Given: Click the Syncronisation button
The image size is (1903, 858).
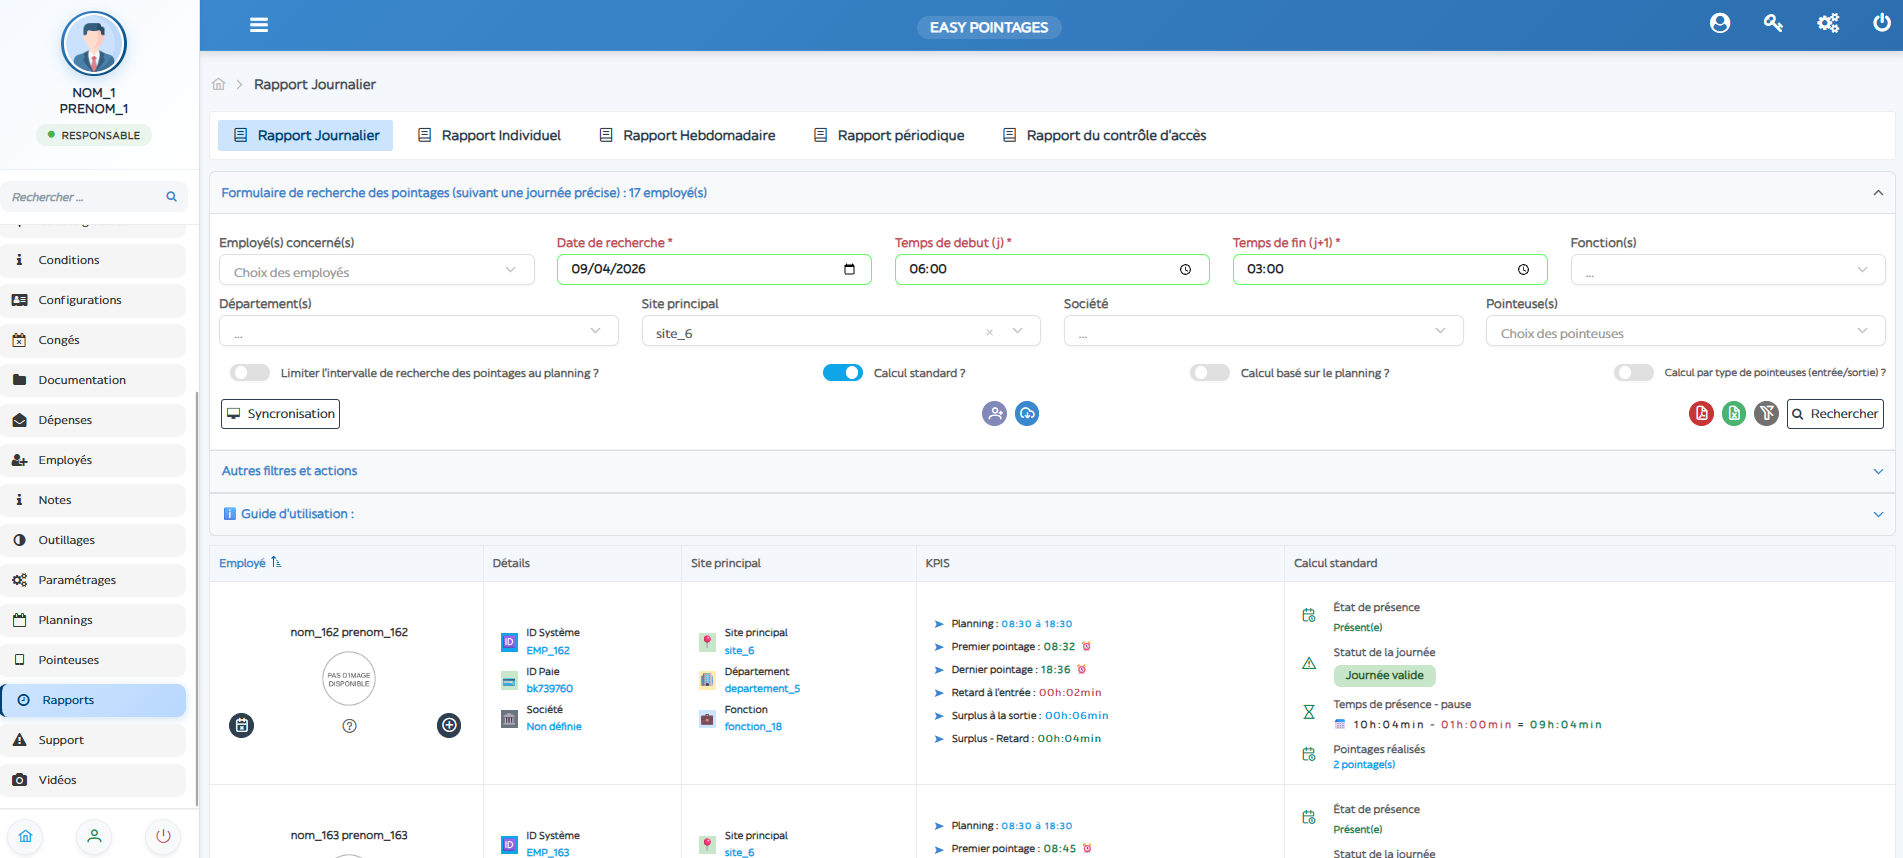Looking at the screenshot, I should point(280,413).
